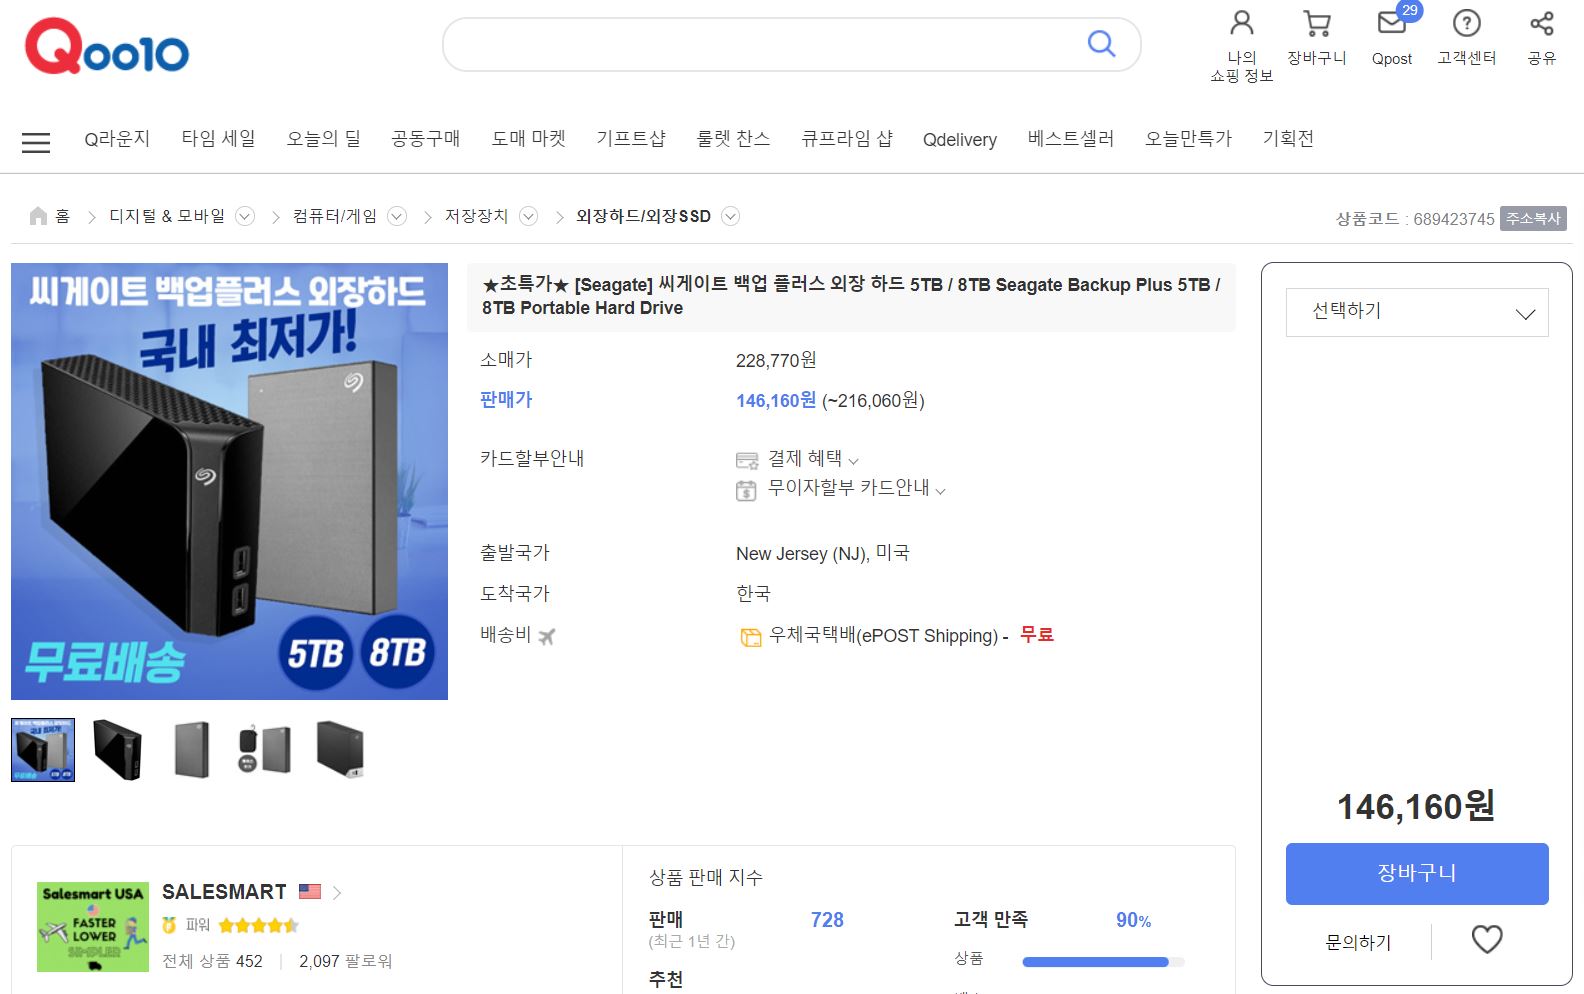Select the last dark drive thumbnail

(x=340, y=749)
